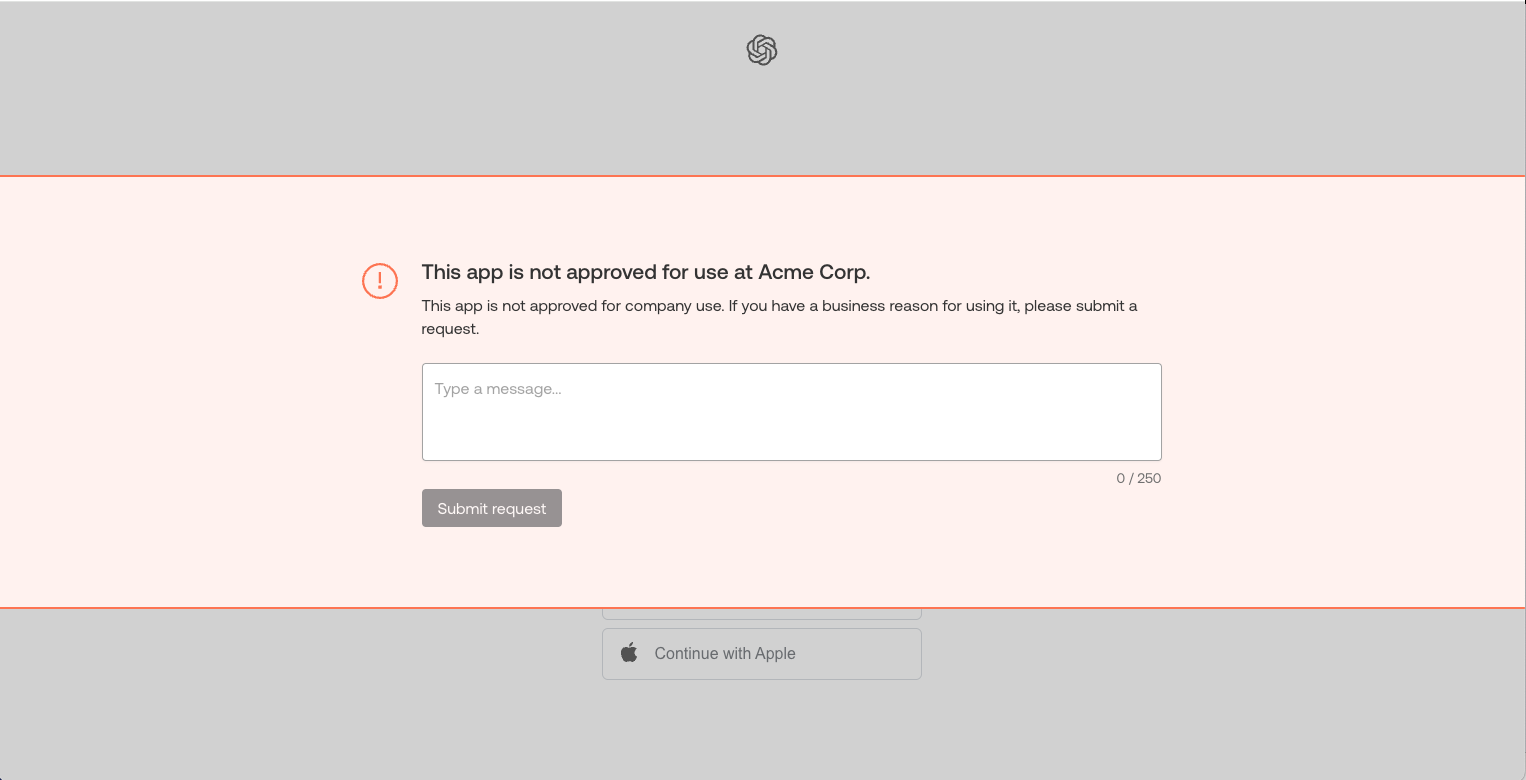Click the orange exclamation warning icon
This screenshot has width=1526, height=780.
click(x=380, y=281)
